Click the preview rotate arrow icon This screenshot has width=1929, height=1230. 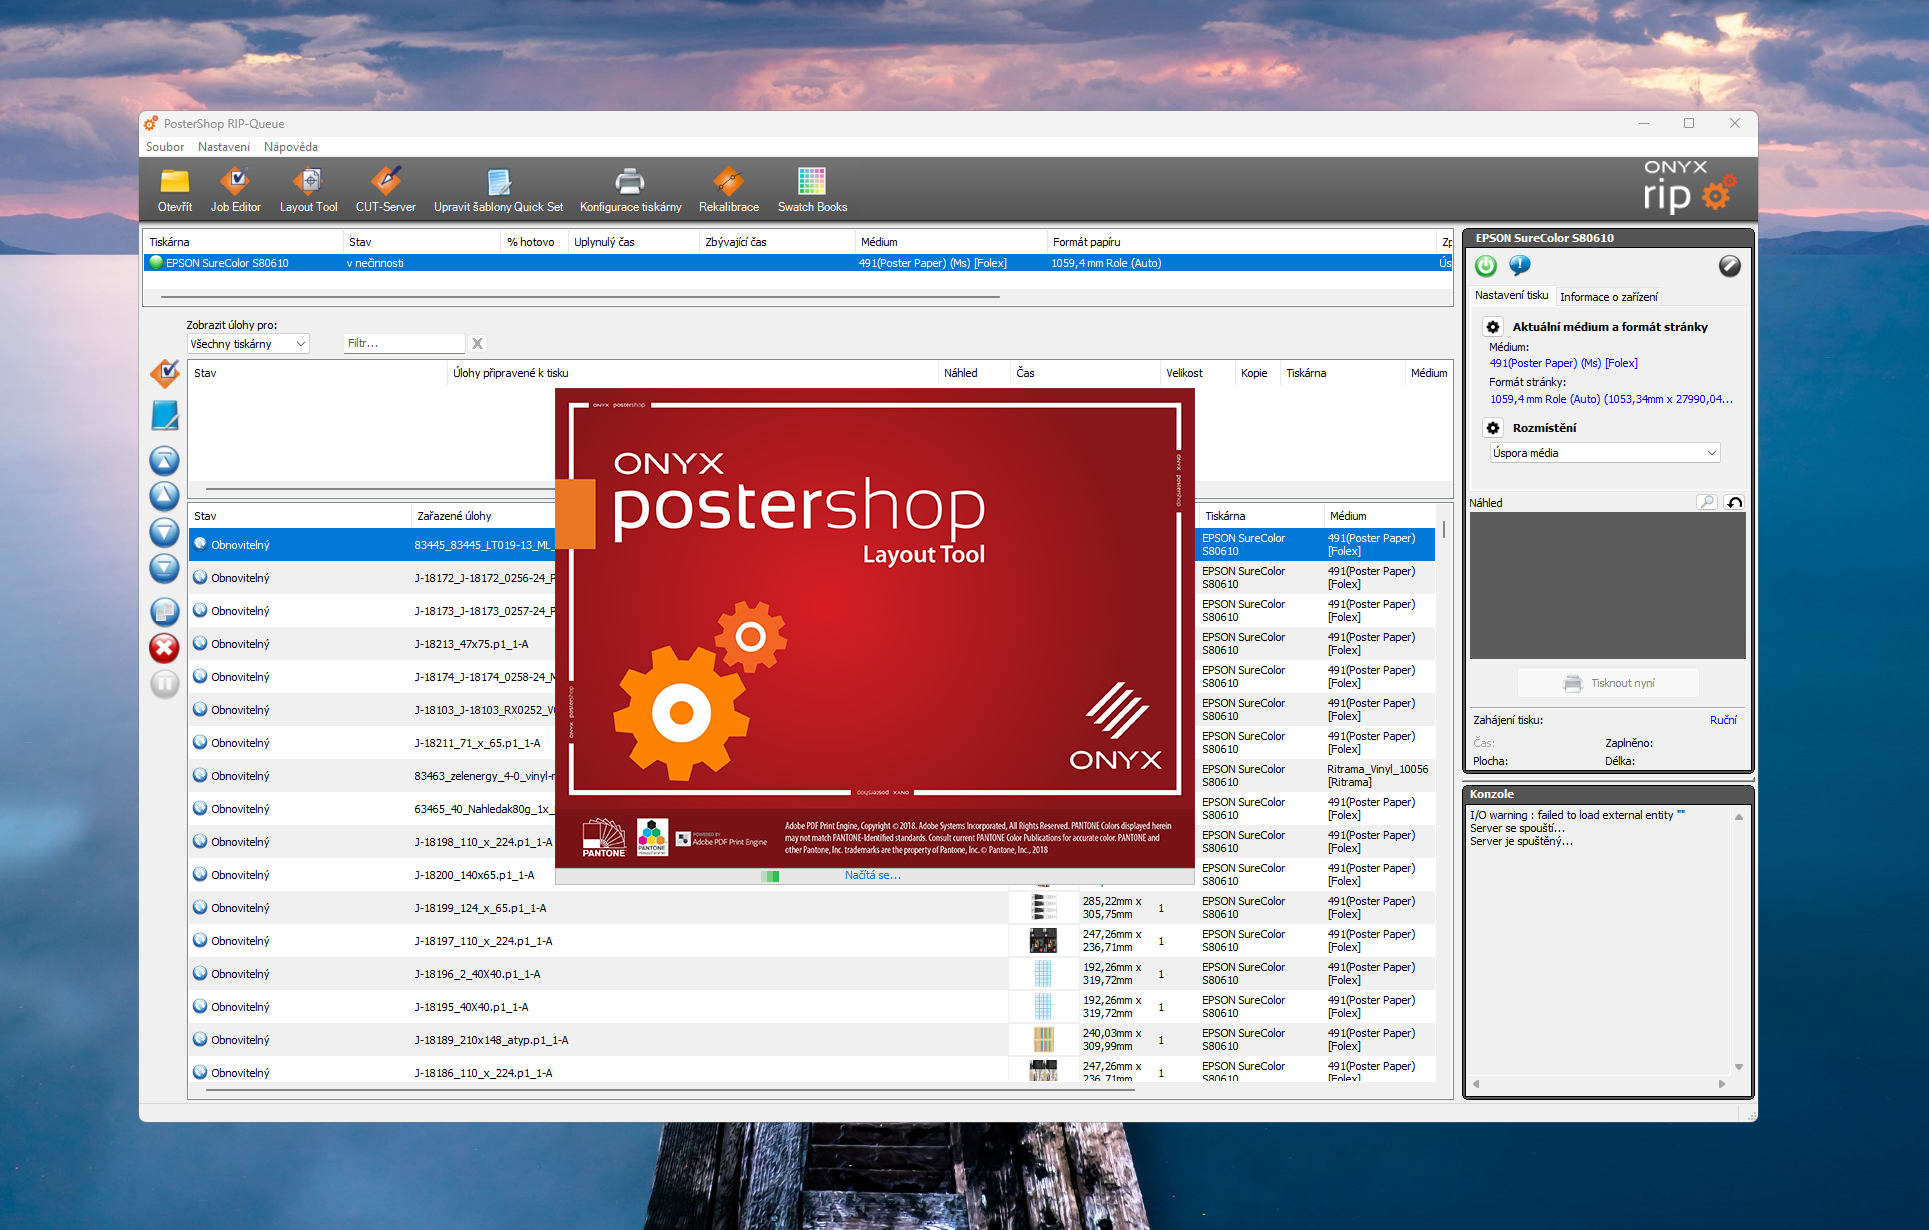pos(1735,502)
